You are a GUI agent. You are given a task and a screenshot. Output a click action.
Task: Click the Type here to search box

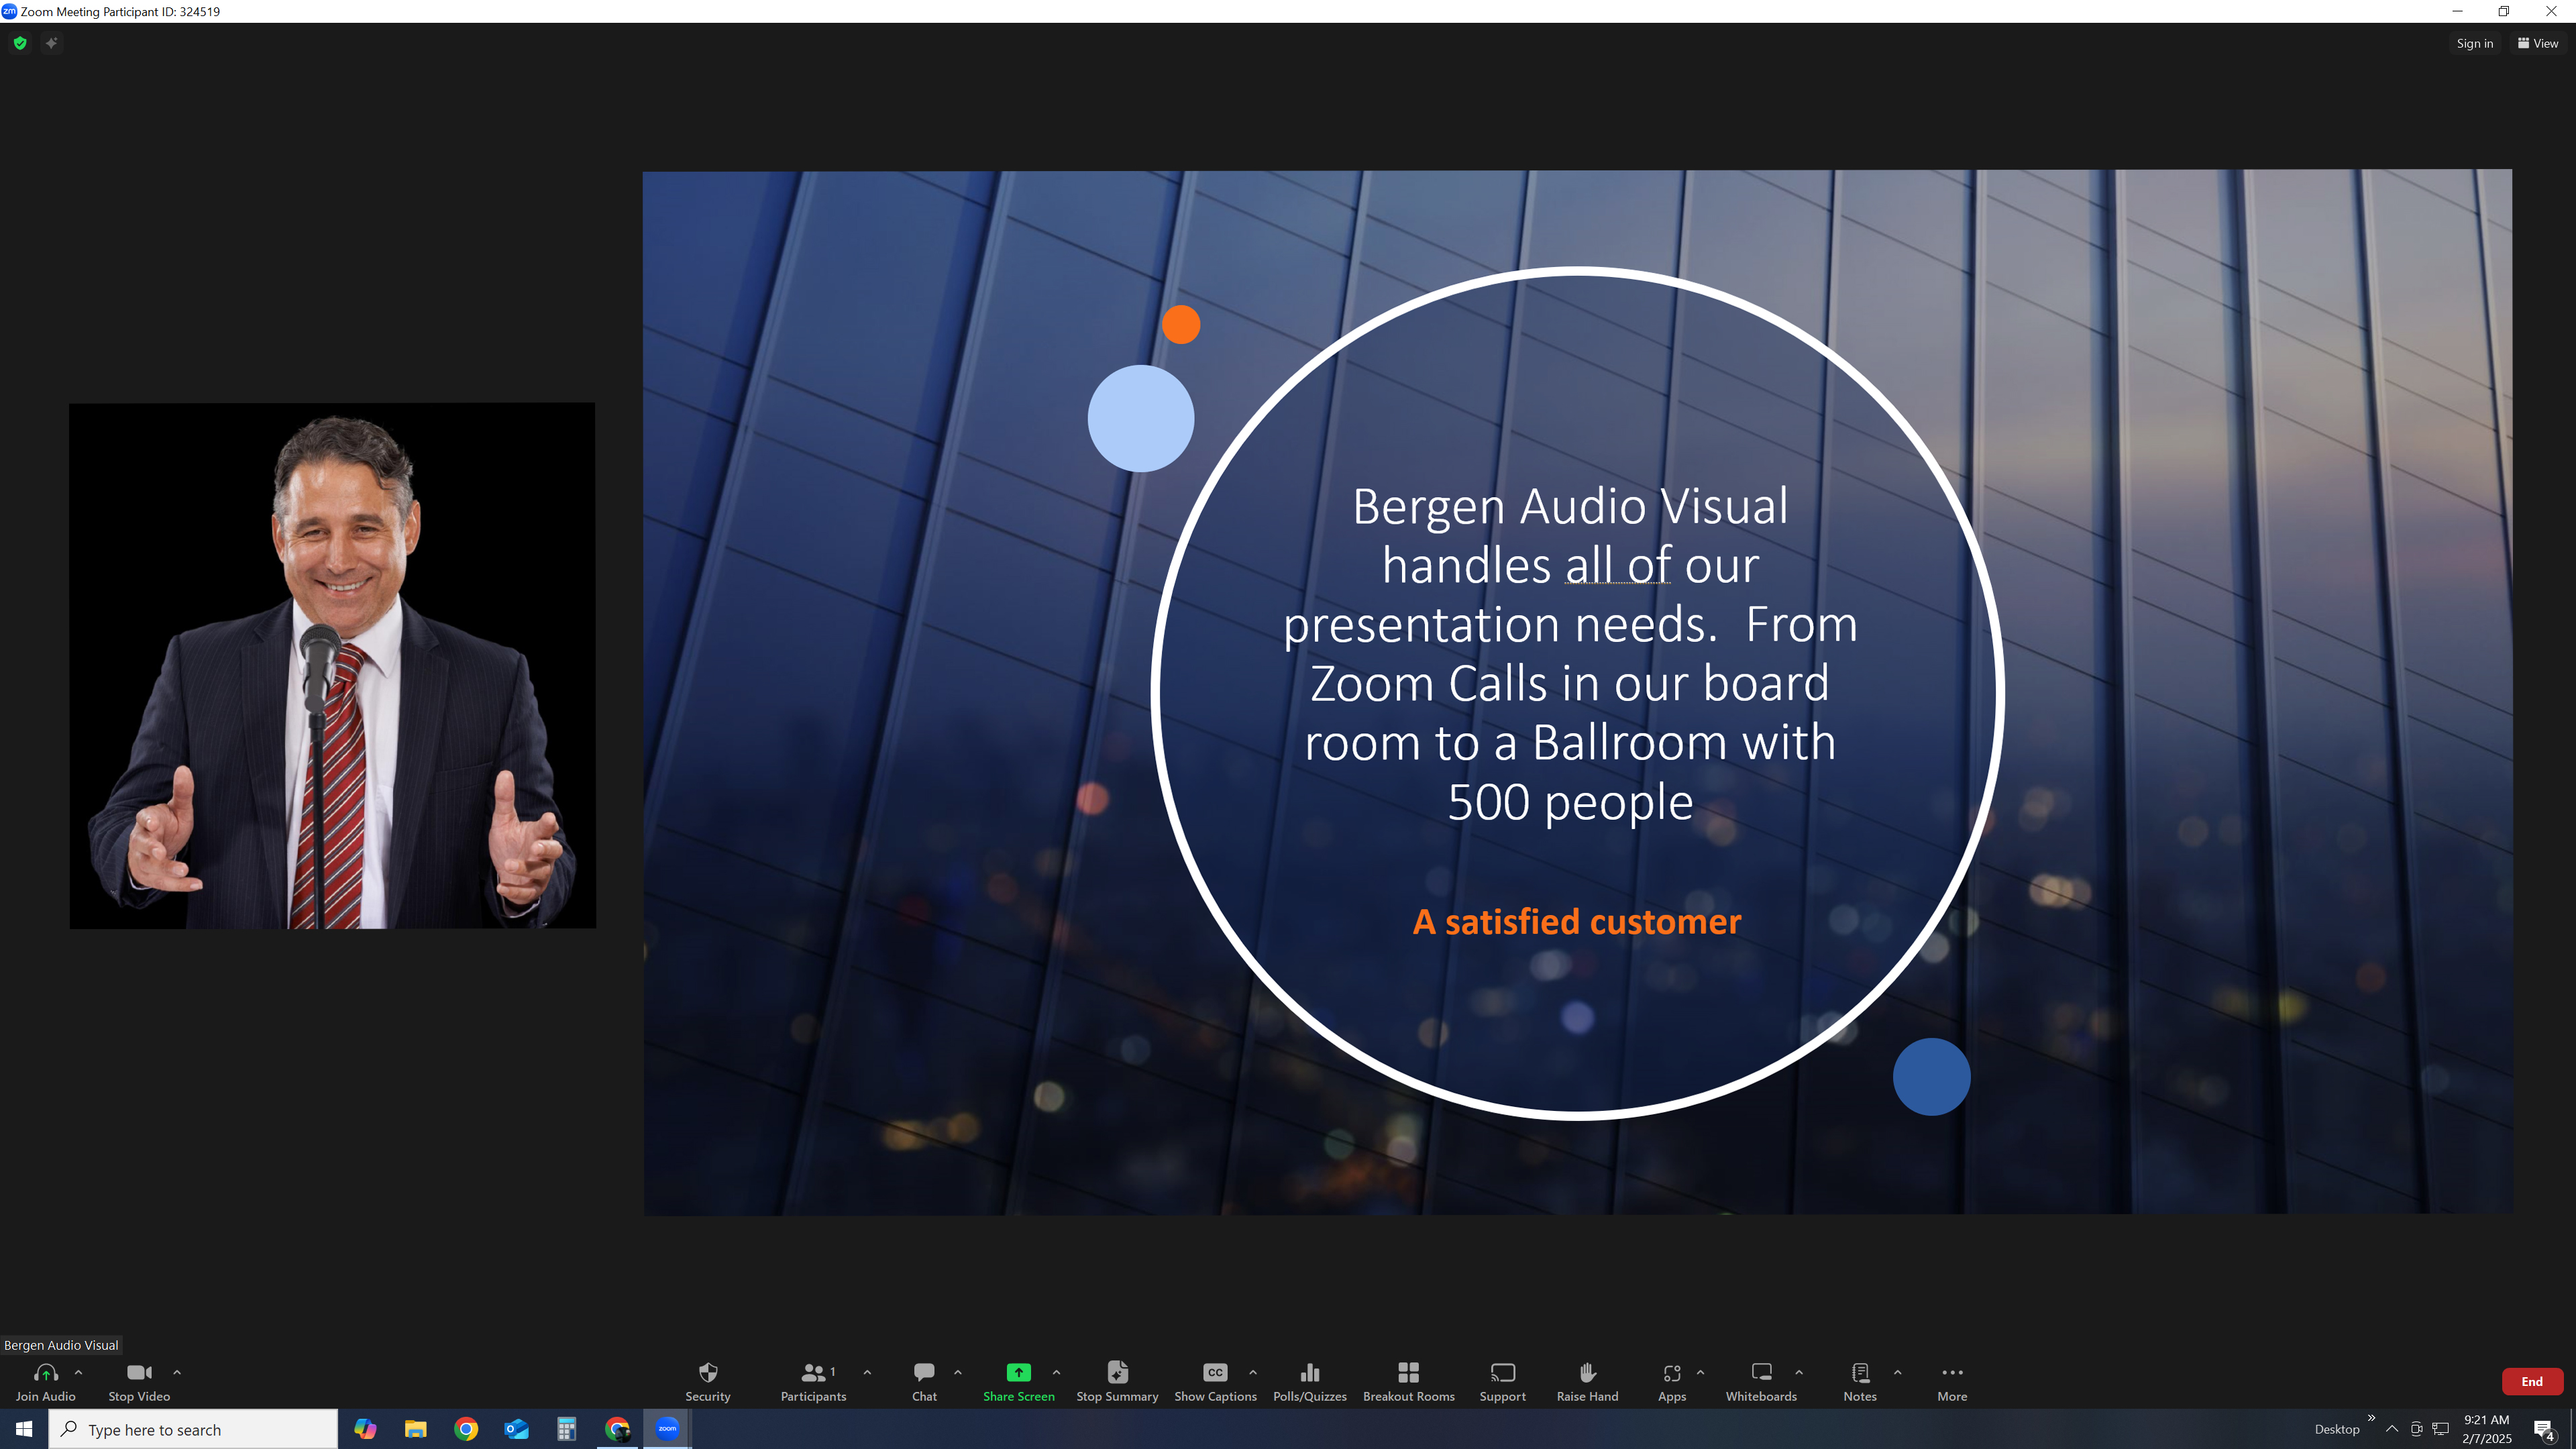pyautogui.click(x=193, y=1429)
